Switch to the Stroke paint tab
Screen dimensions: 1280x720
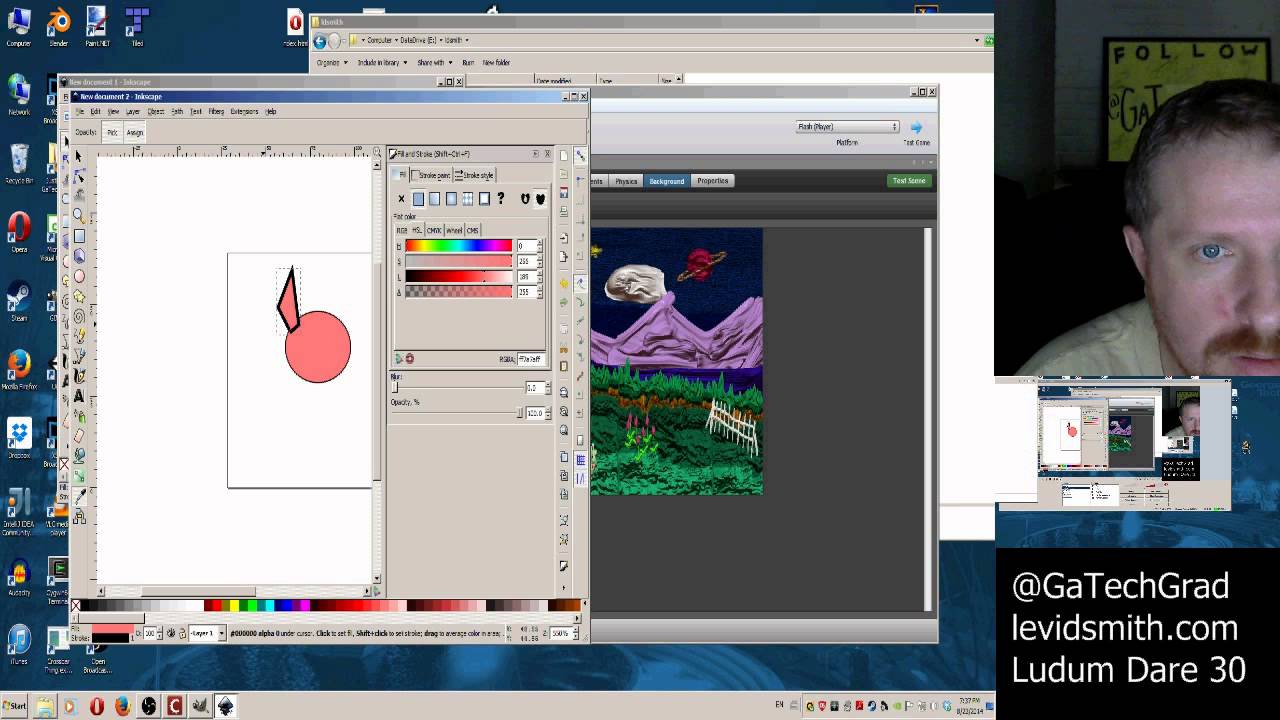tap(430, 175)
